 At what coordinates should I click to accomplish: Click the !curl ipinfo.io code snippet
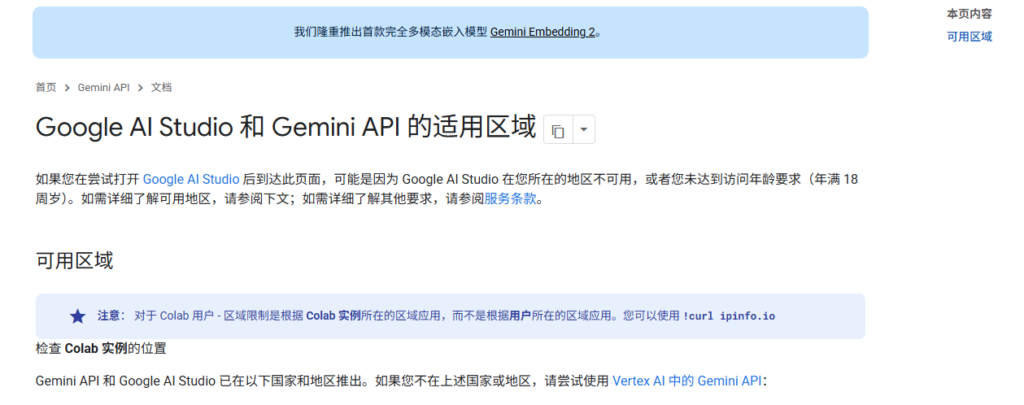pyautogui.click(x=729, y=316)
